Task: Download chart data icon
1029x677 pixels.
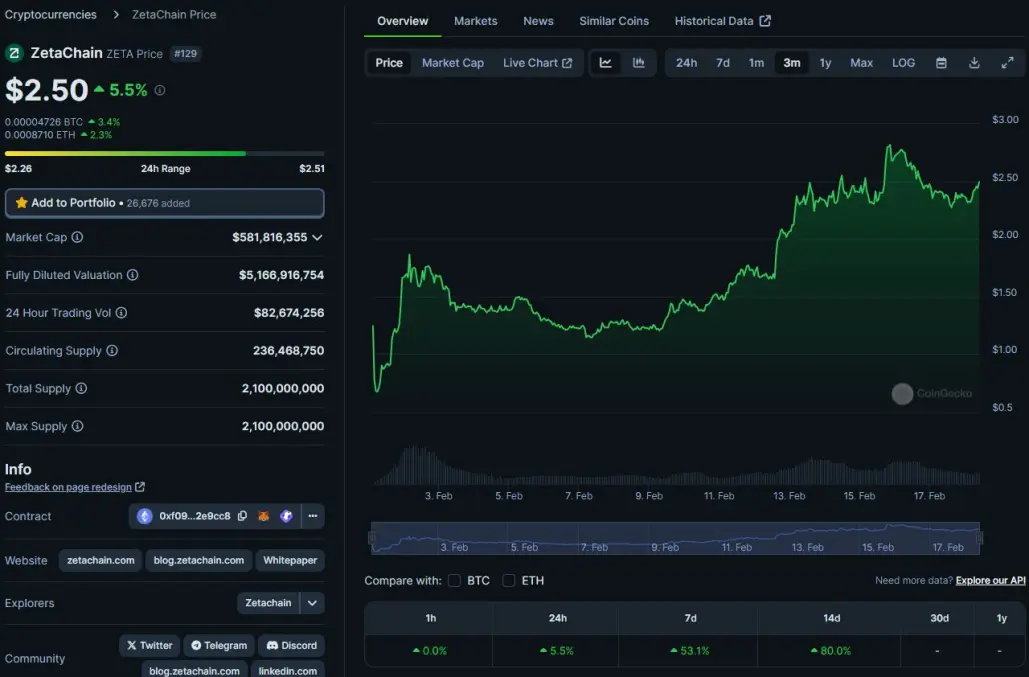Action: tap(975, 63)
